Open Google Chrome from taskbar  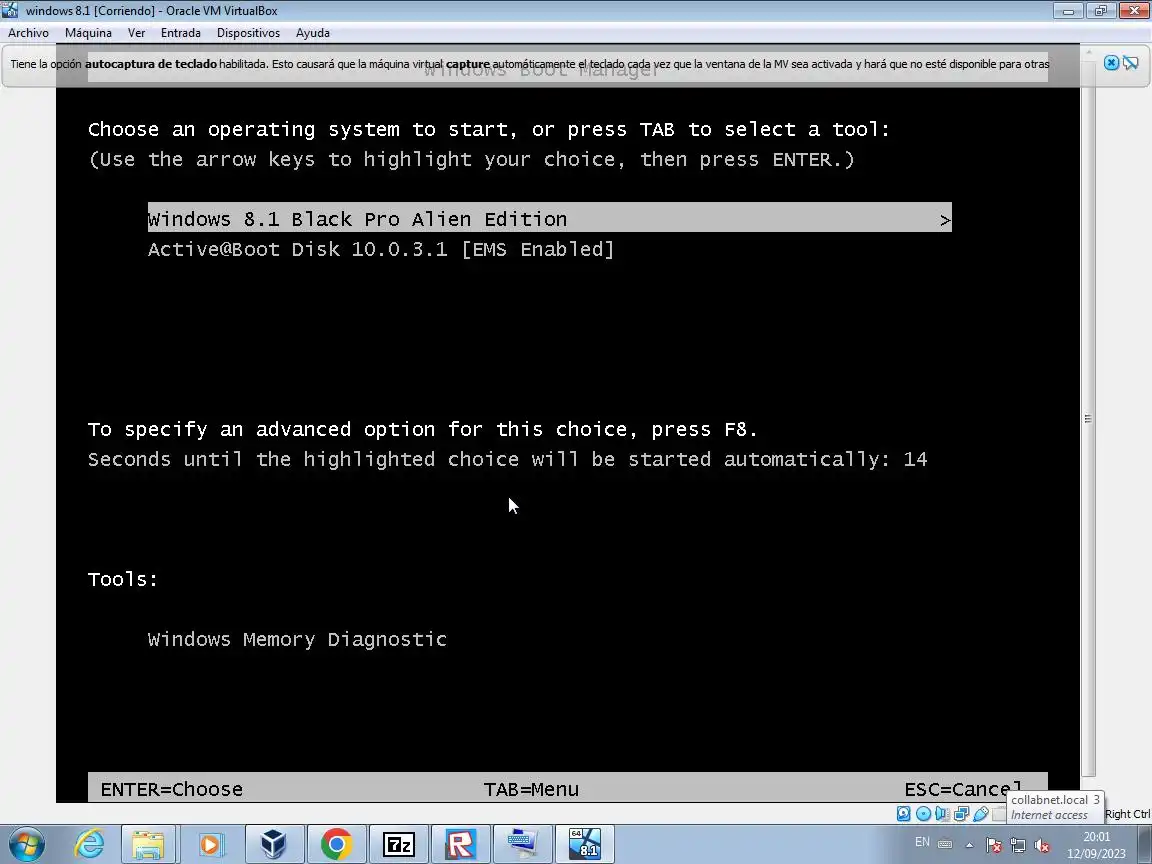click(336, 844)
